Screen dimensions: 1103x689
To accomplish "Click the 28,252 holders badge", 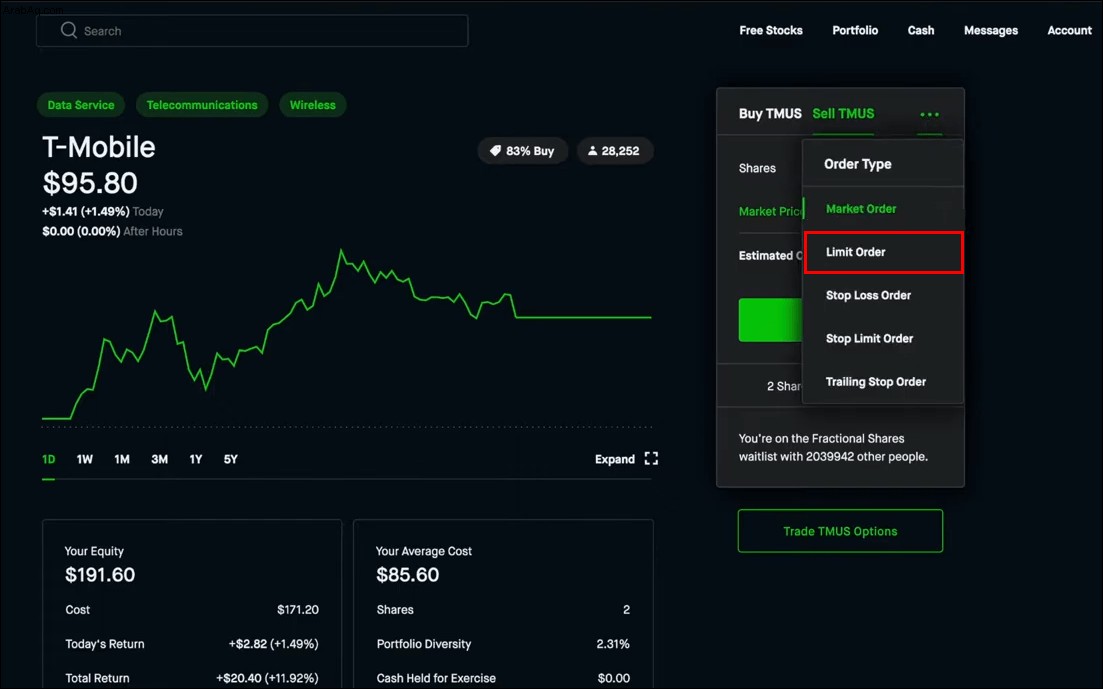I will point(615,151).
